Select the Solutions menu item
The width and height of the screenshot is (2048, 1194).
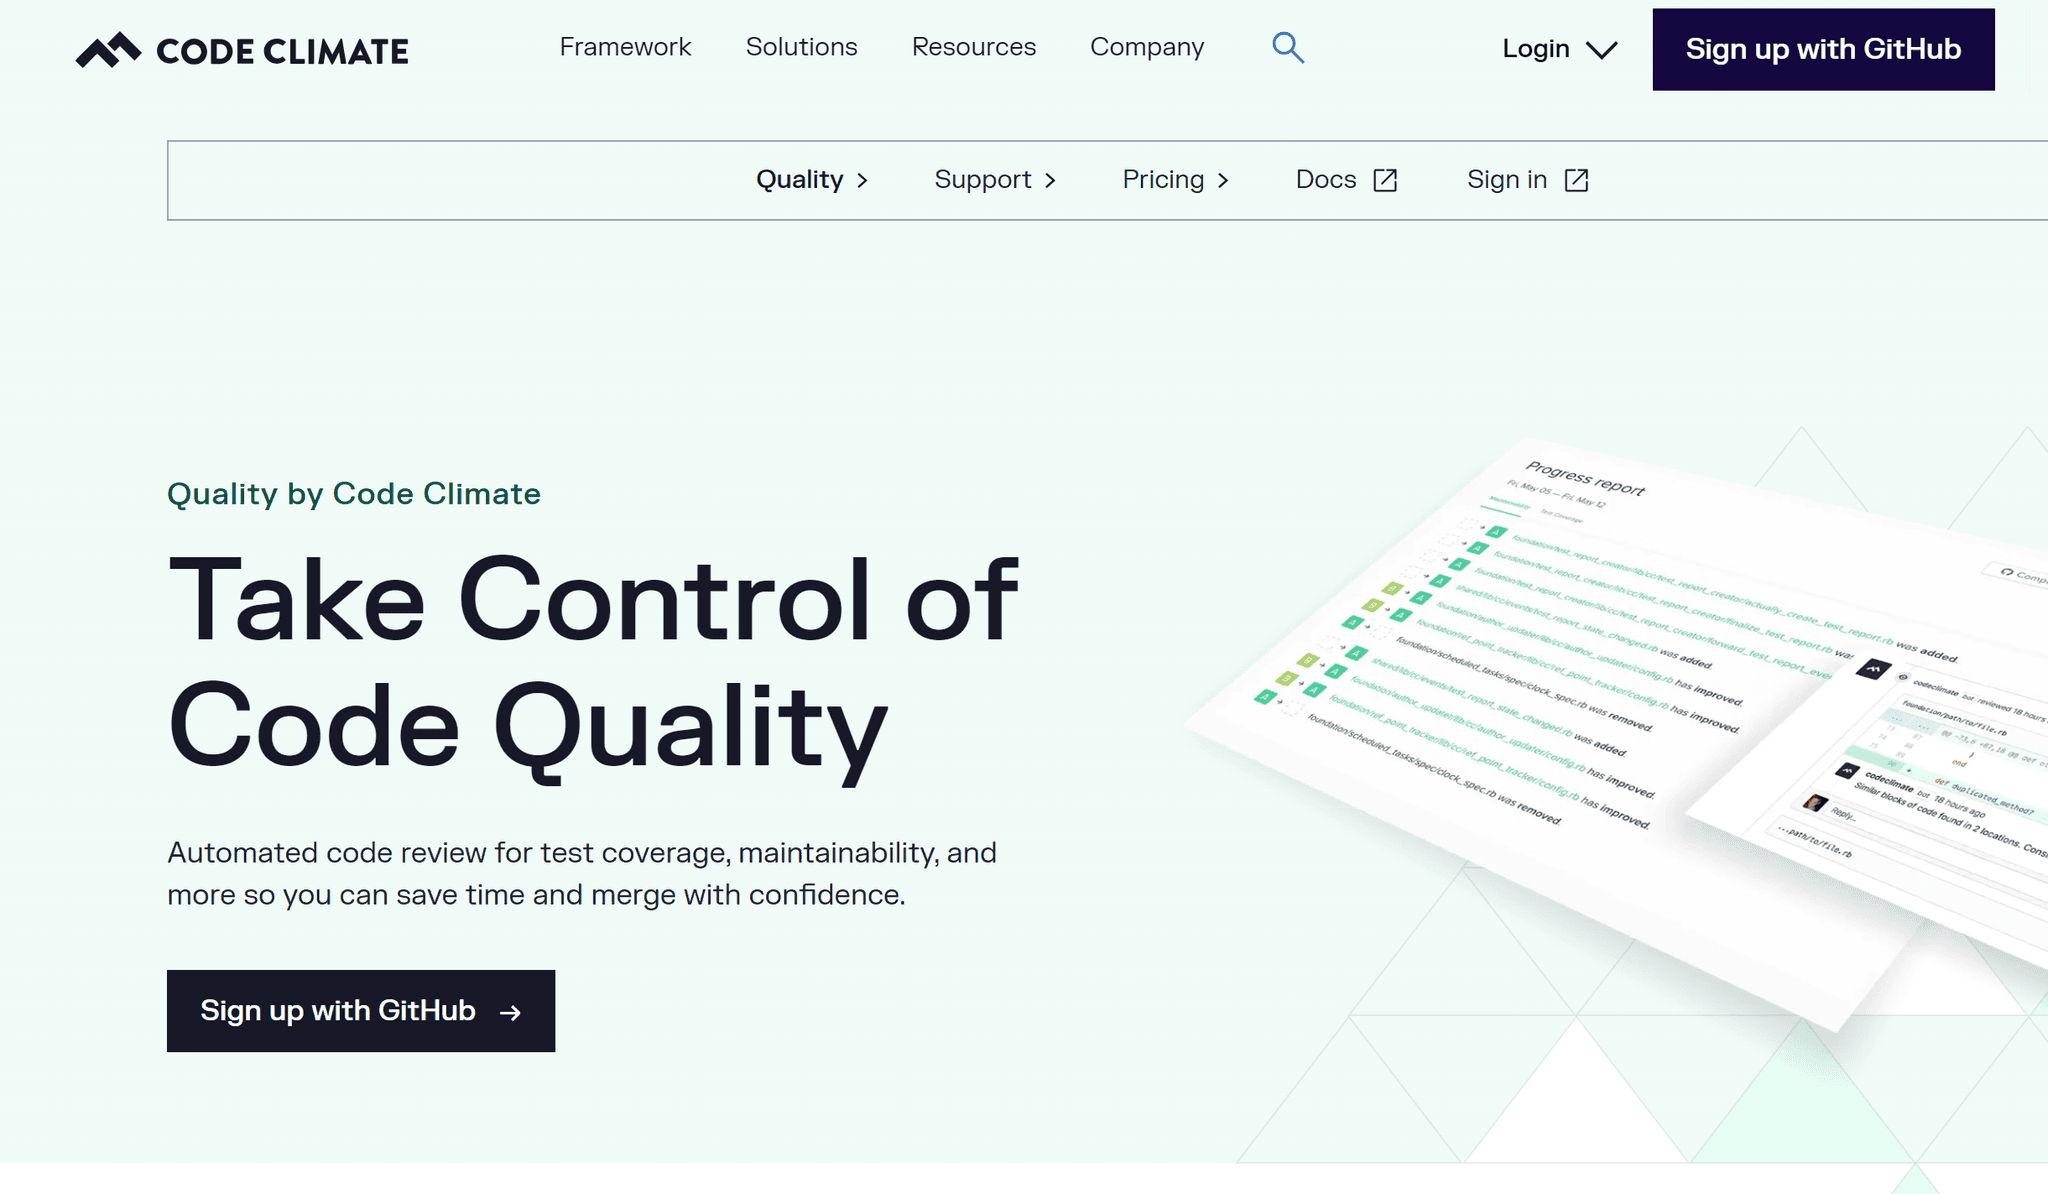(802, 48)
